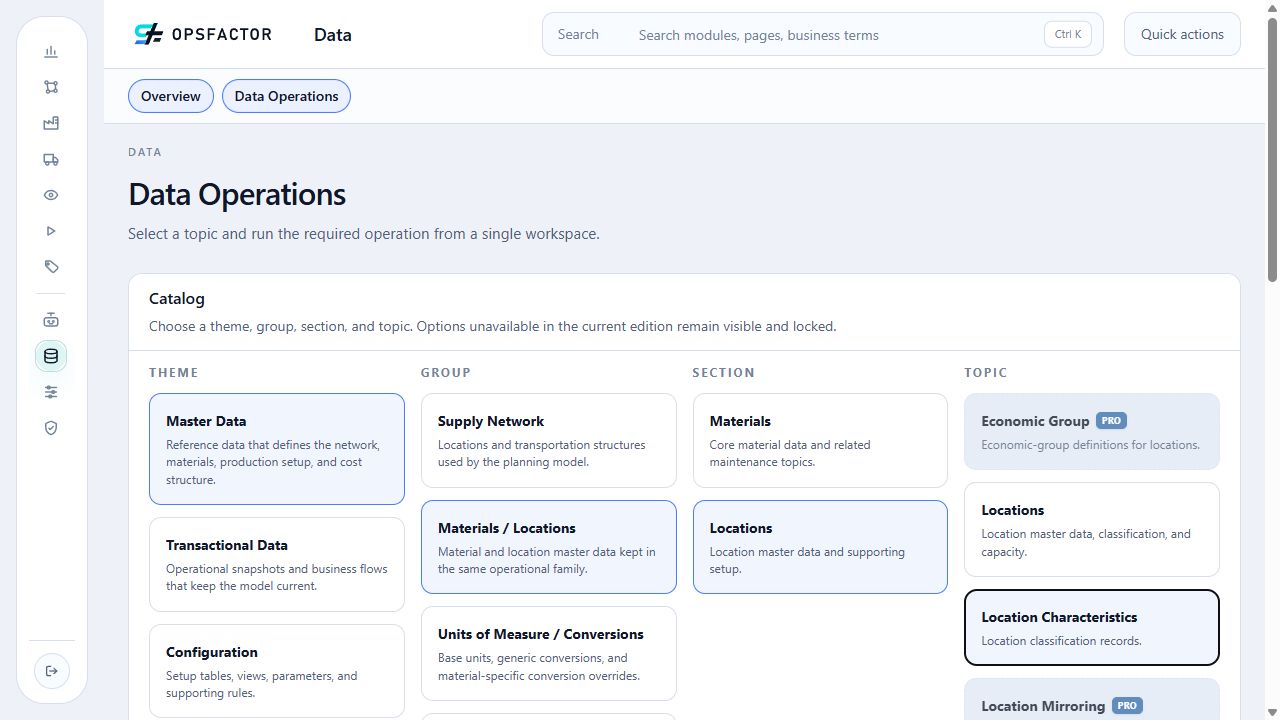Image resolution: width=1280 pixels, height=720 pixels.
Task: Open the bar chart analytics sidebar icon
Action: pyautogui.click(x=51, y=52)
